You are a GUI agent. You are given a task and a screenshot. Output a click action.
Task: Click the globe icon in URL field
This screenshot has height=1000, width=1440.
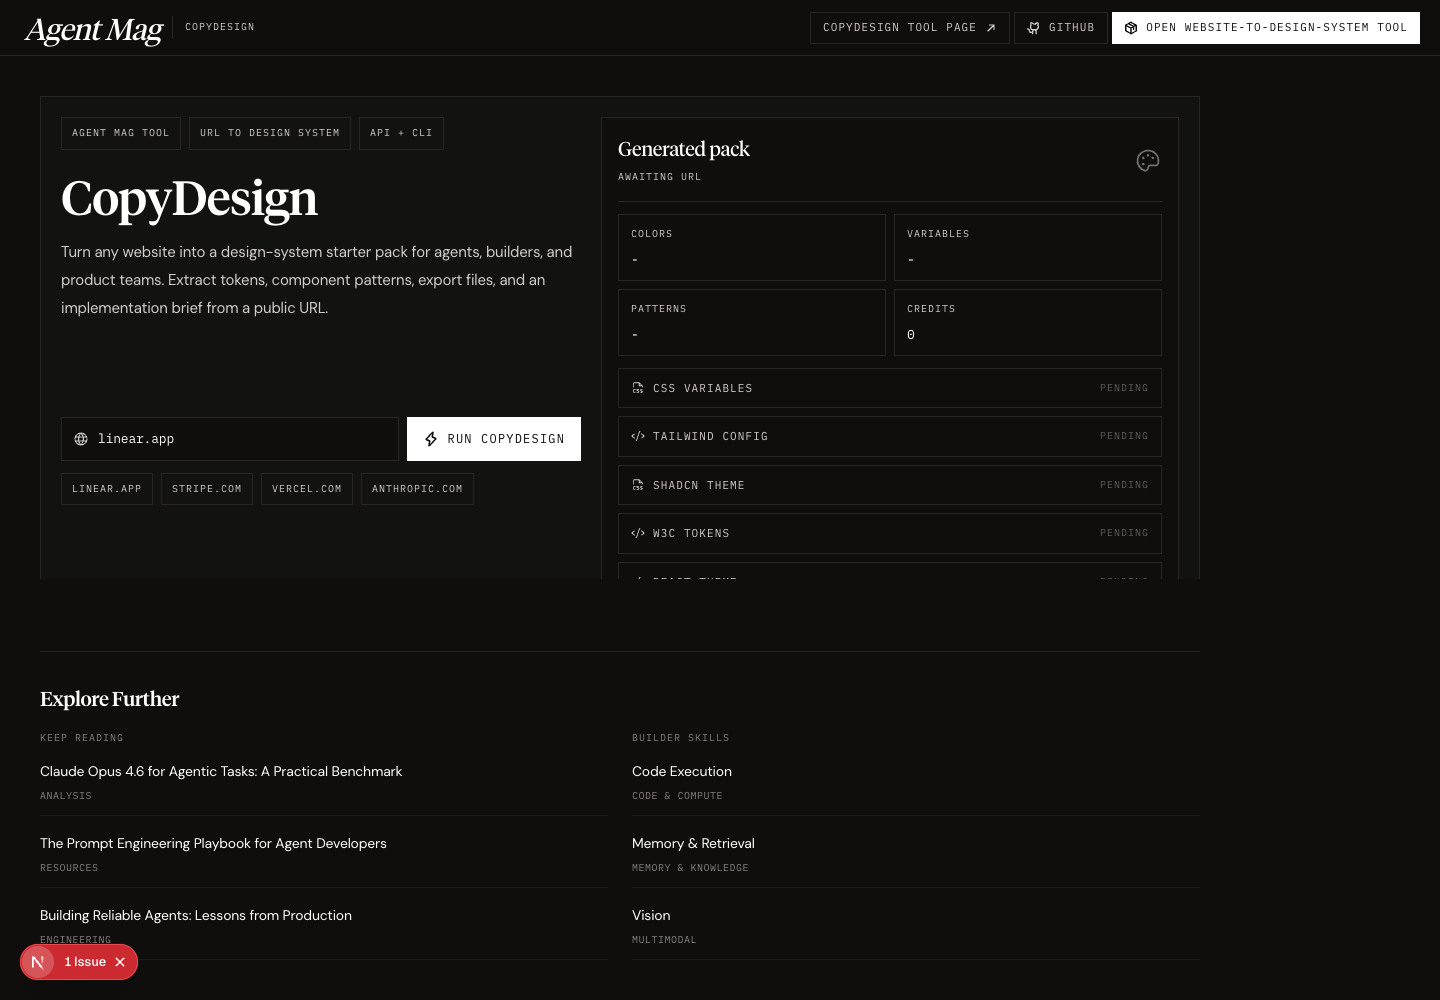(81, 439)
